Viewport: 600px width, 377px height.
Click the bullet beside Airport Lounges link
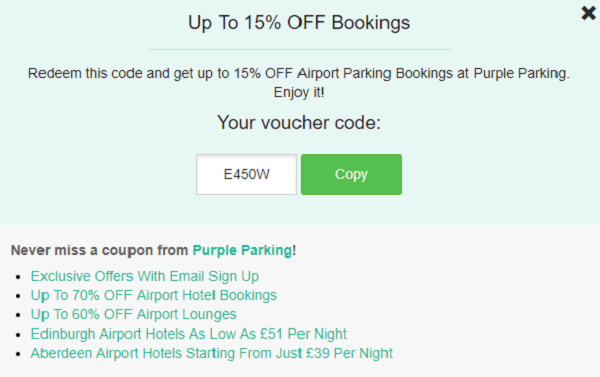tap(18, 315)
